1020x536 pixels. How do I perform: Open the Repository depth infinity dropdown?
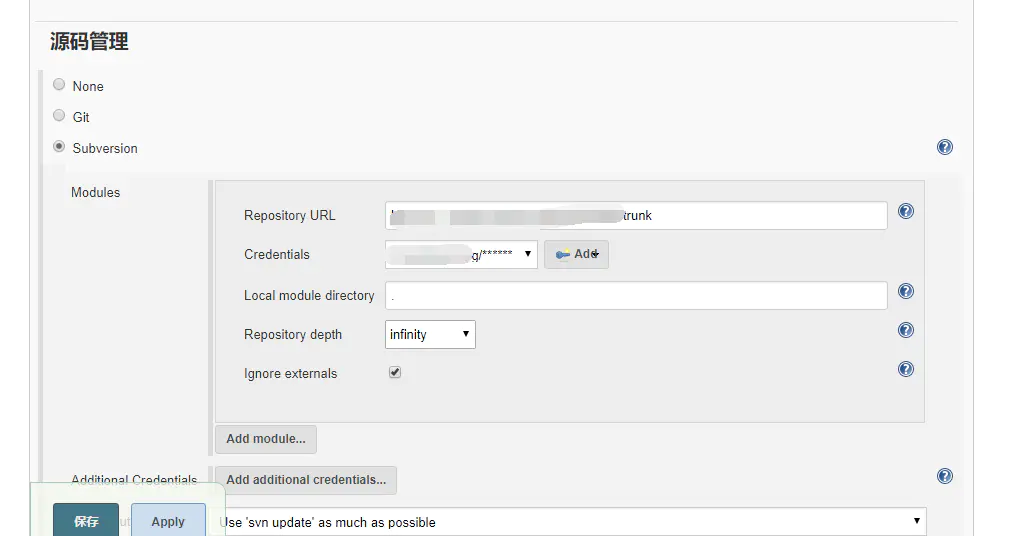(430, 334)
